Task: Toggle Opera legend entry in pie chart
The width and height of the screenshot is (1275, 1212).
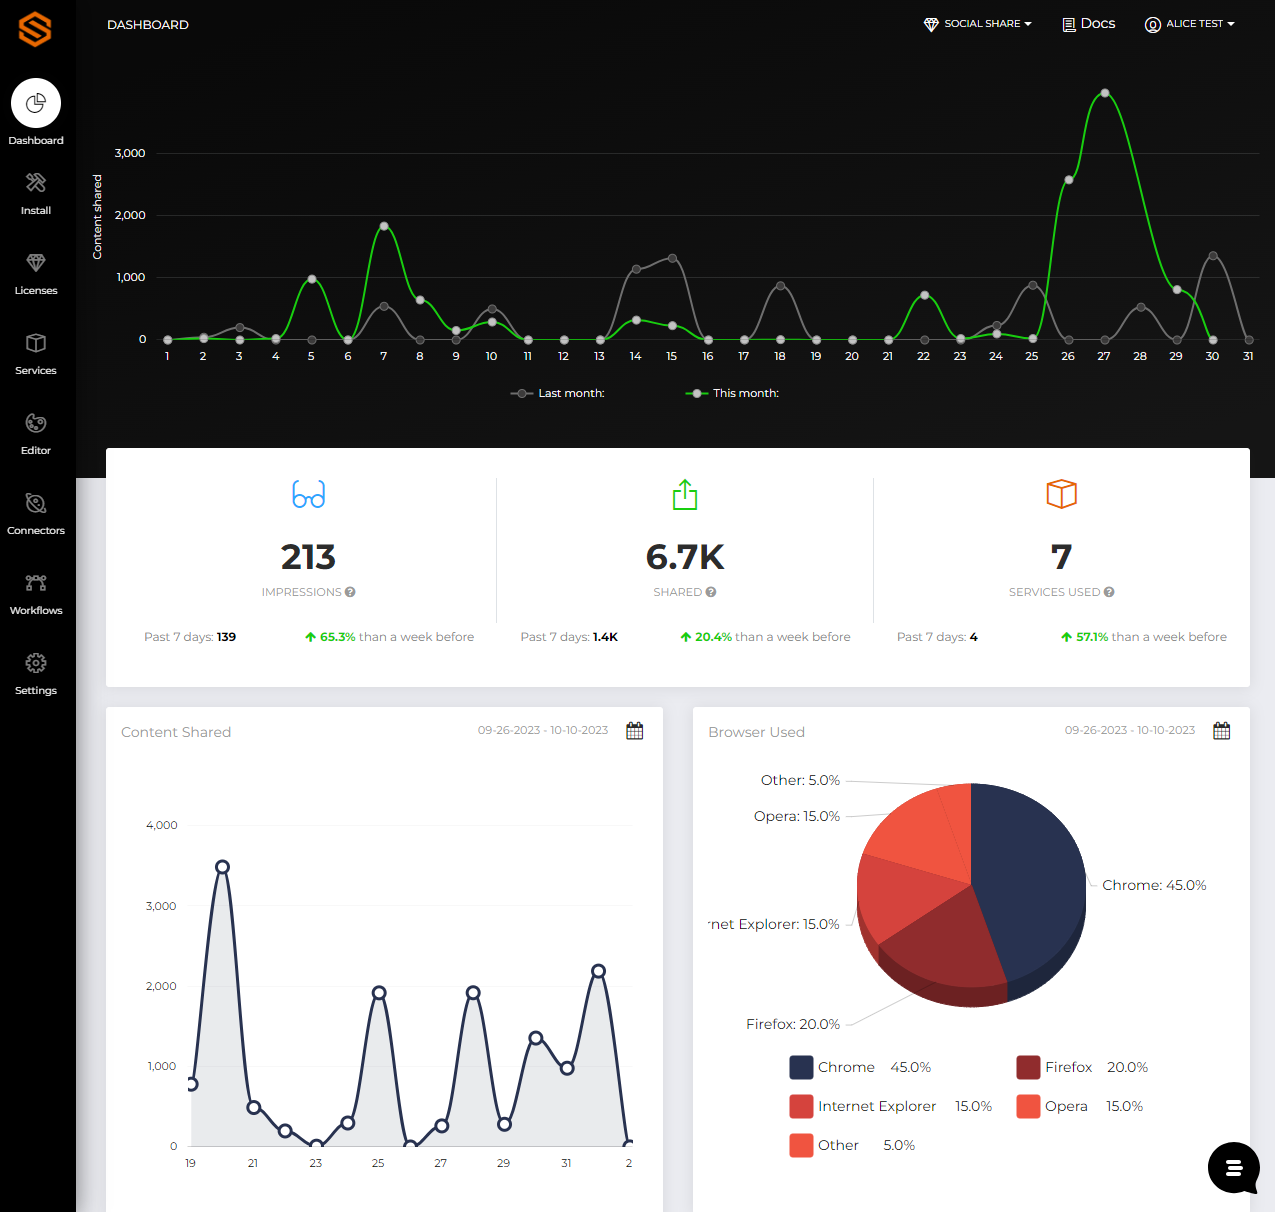Action: click(x=1080, y=1106)
